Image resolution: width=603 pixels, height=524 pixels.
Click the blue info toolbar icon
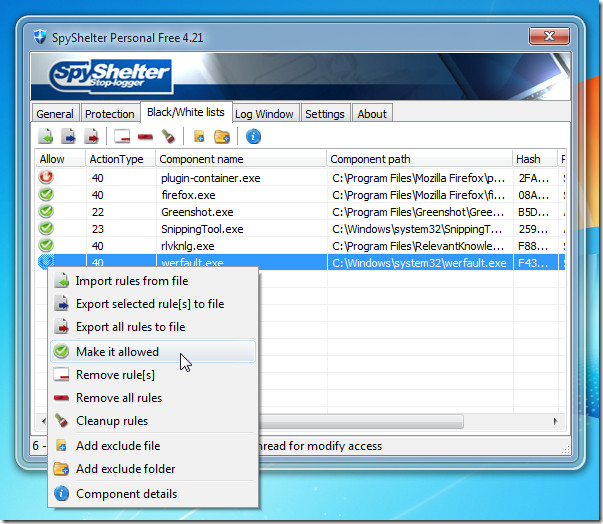tap(253, 136)
